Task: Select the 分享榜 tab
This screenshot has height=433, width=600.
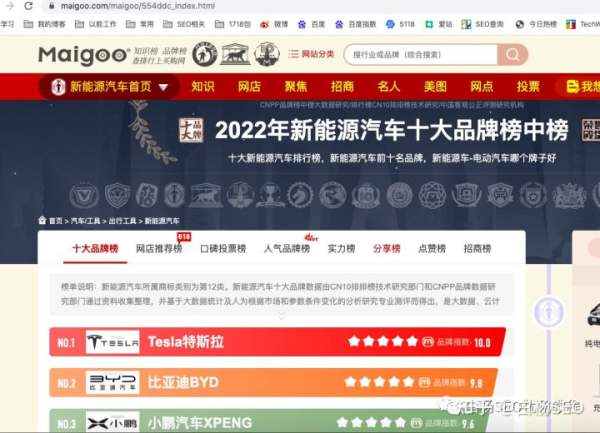Action: 386,249
